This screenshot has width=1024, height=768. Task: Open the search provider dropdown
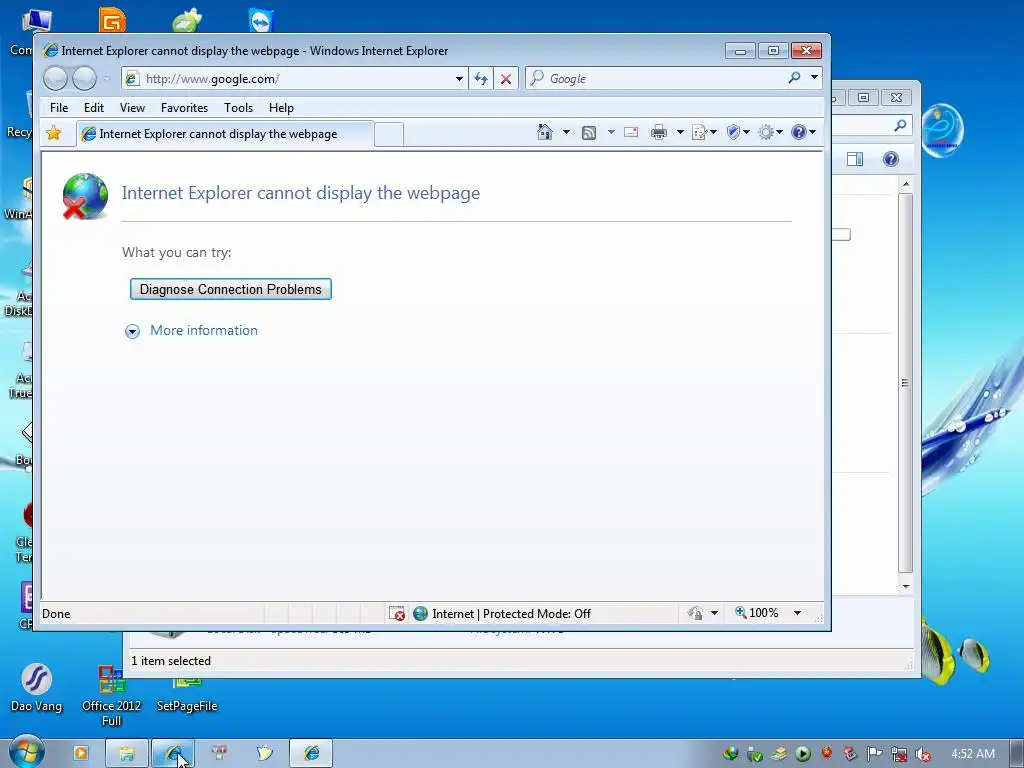[x=814, y=78]
